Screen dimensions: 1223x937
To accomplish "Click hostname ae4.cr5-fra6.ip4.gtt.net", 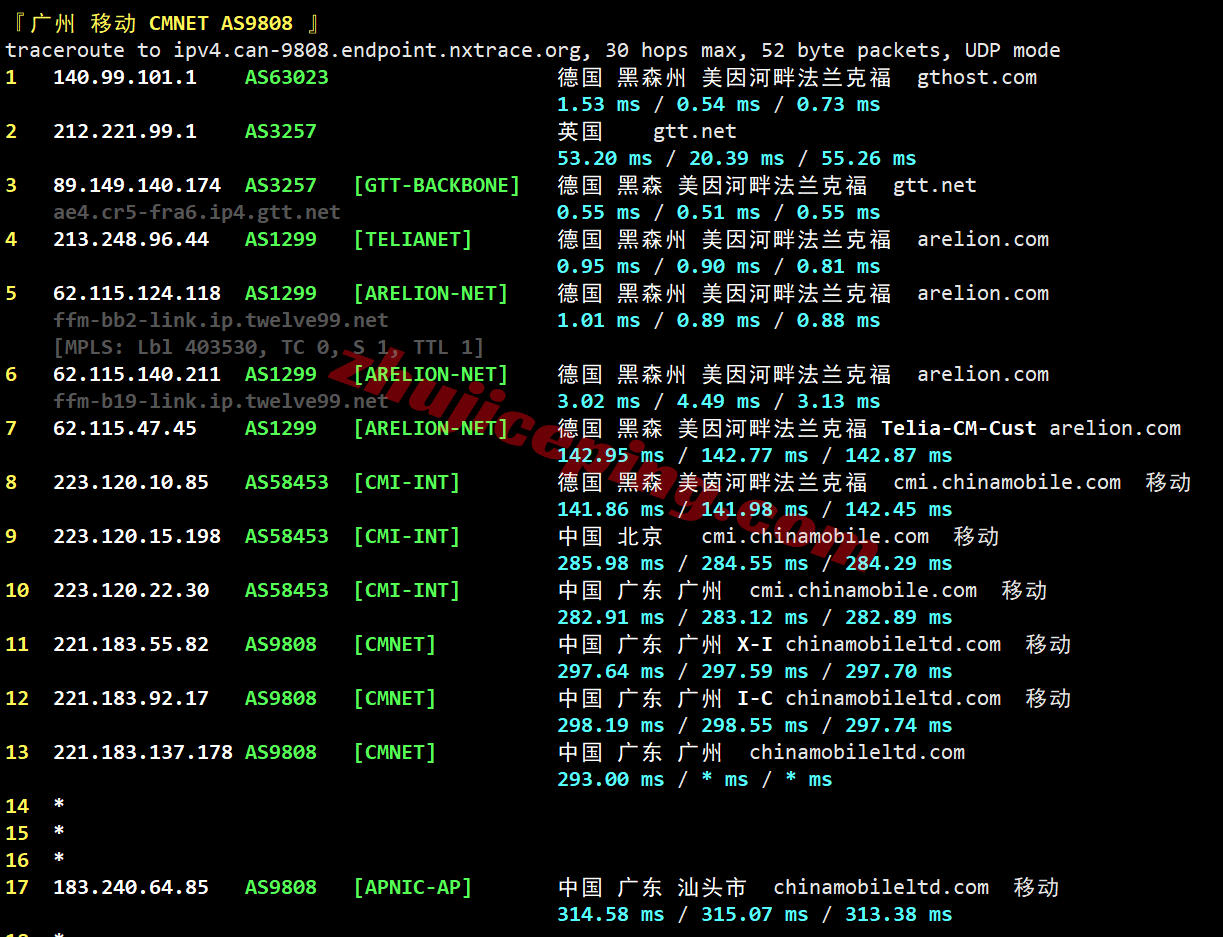I will coord(197,212).
